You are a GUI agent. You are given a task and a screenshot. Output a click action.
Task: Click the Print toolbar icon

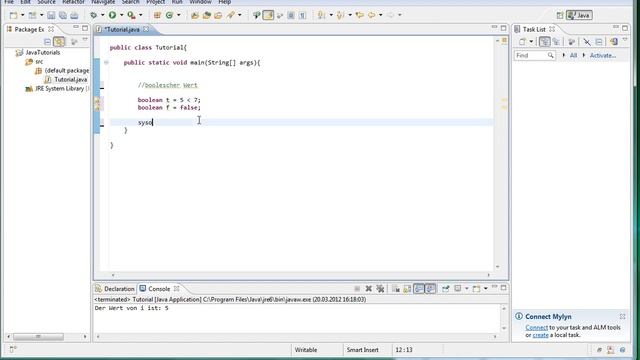coord(74,16)
